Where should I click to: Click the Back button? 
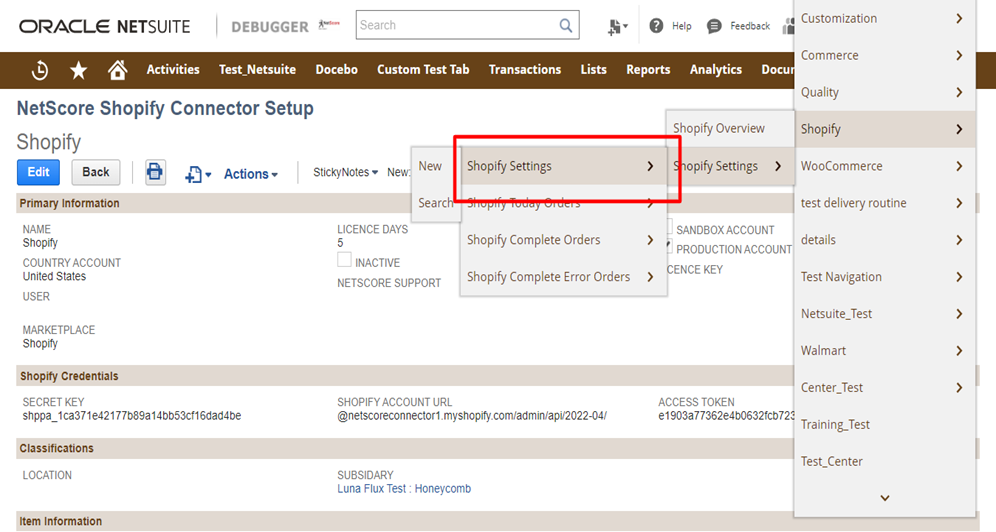(x=96, y=172)
